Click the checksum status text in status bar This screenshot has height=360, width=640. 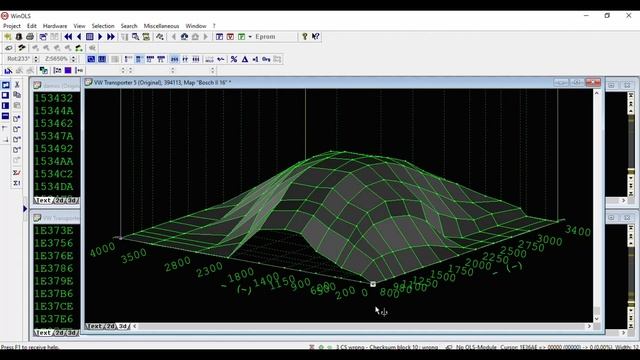pyautogui.click(x=387, y=347)
